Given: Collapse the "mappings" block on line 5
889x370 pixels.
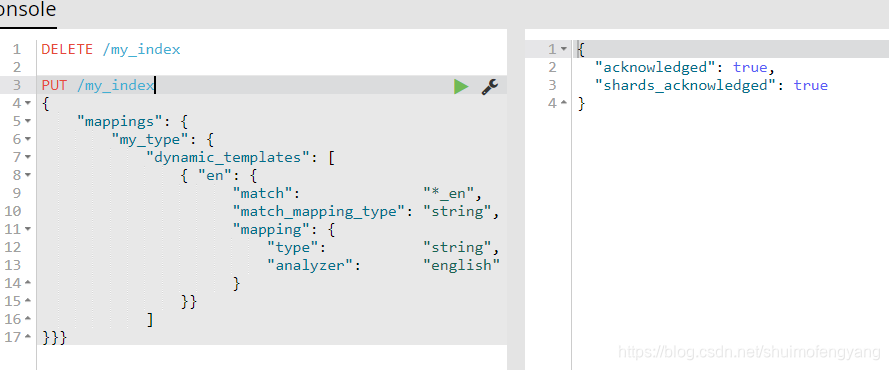Looking at the screenshot, I should click(28, 121).
